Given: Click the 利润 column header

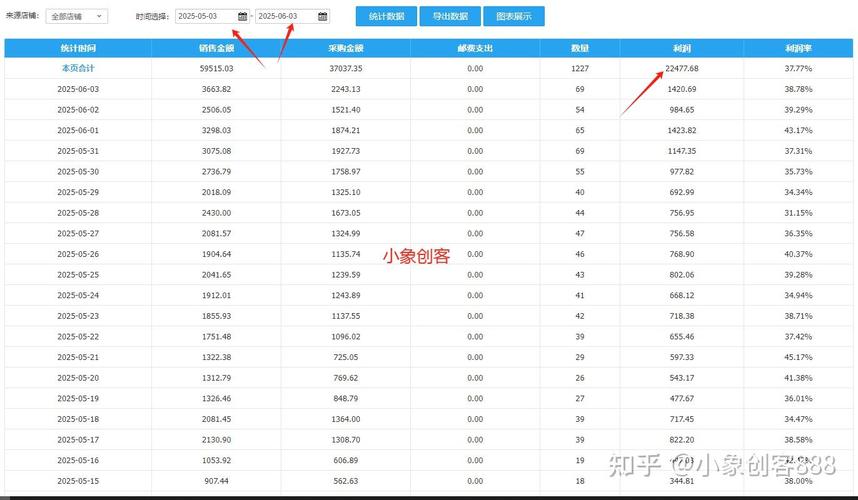Looking at the screenshot, I should click(x=682, y=48).
